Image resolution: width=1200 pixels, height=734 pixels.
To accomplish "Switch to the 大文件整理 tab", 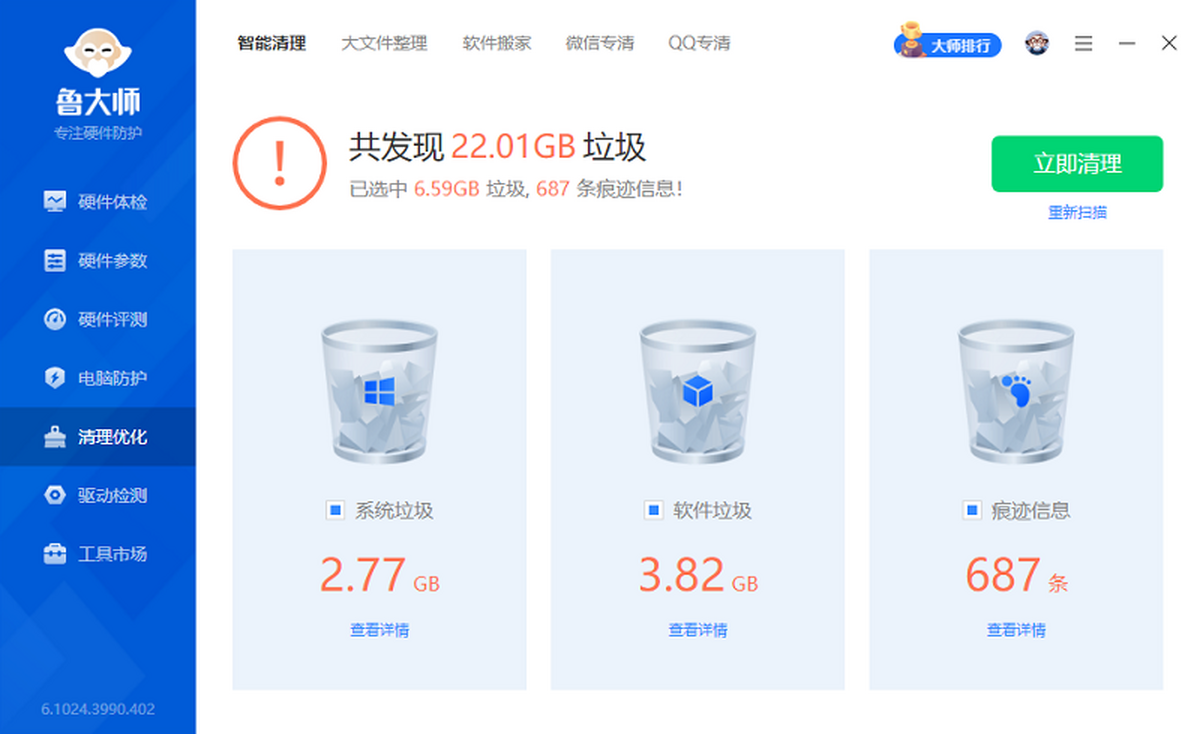I will point(385,44).
